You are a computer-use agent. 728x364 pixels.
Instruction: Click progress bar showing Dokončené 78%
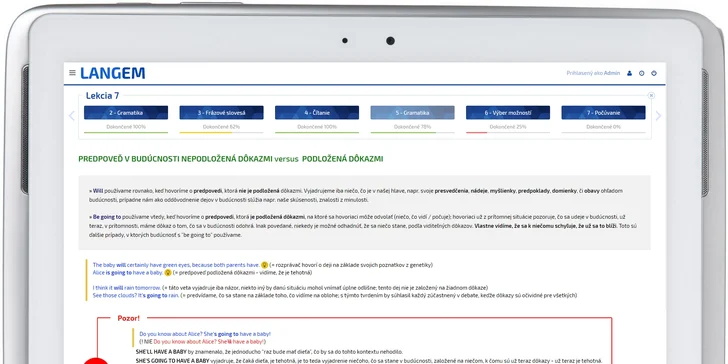click(412, 132)
